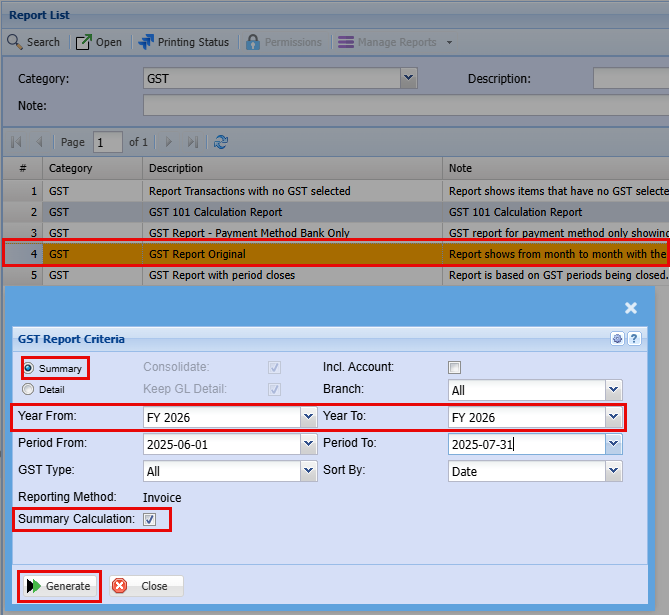Close the criteria popup with white X
Screen dimensions: 670x615
[x=631, y=308]
